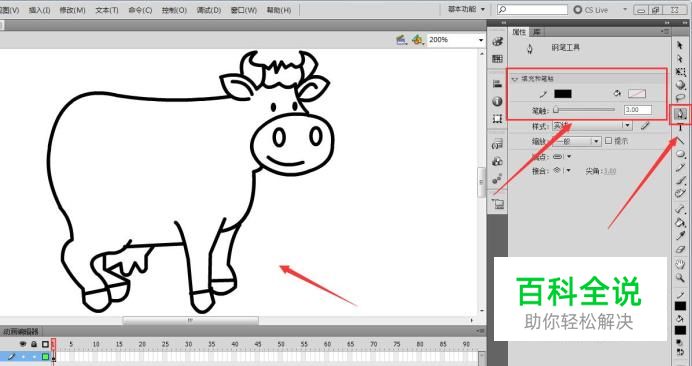Select the 3D Rotation tool
Viewport: 692px width, 366px height.
[680, 85]
